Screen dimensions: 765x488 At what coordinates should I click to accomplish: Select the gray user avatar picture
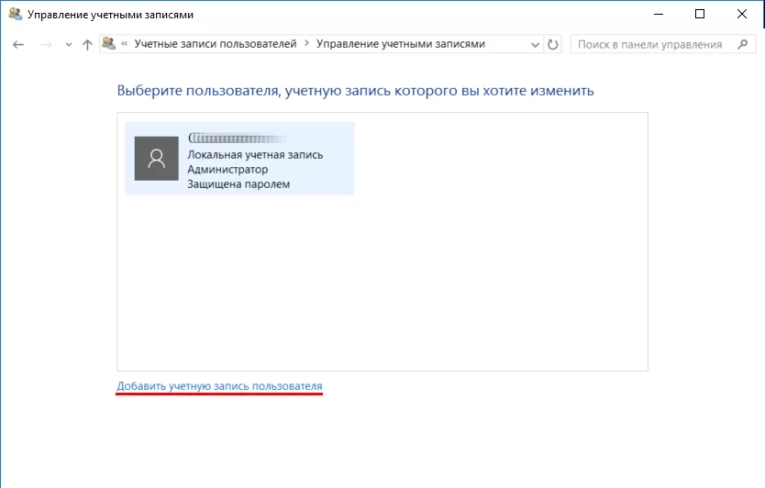tap(156, 158)
